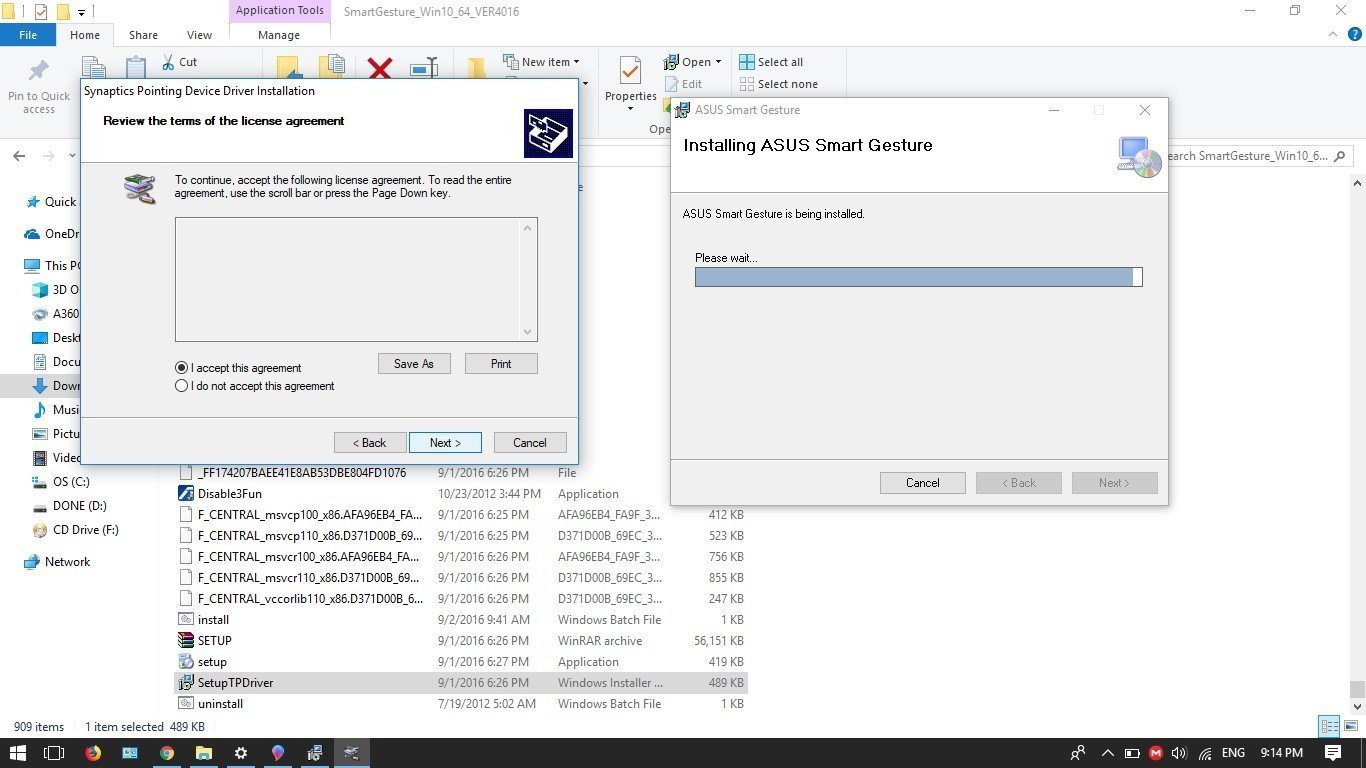Click the Wi-Fi network tray icon
Image resolution: width=1366 pixels, height=768 pixels.
pos(1206,753)
